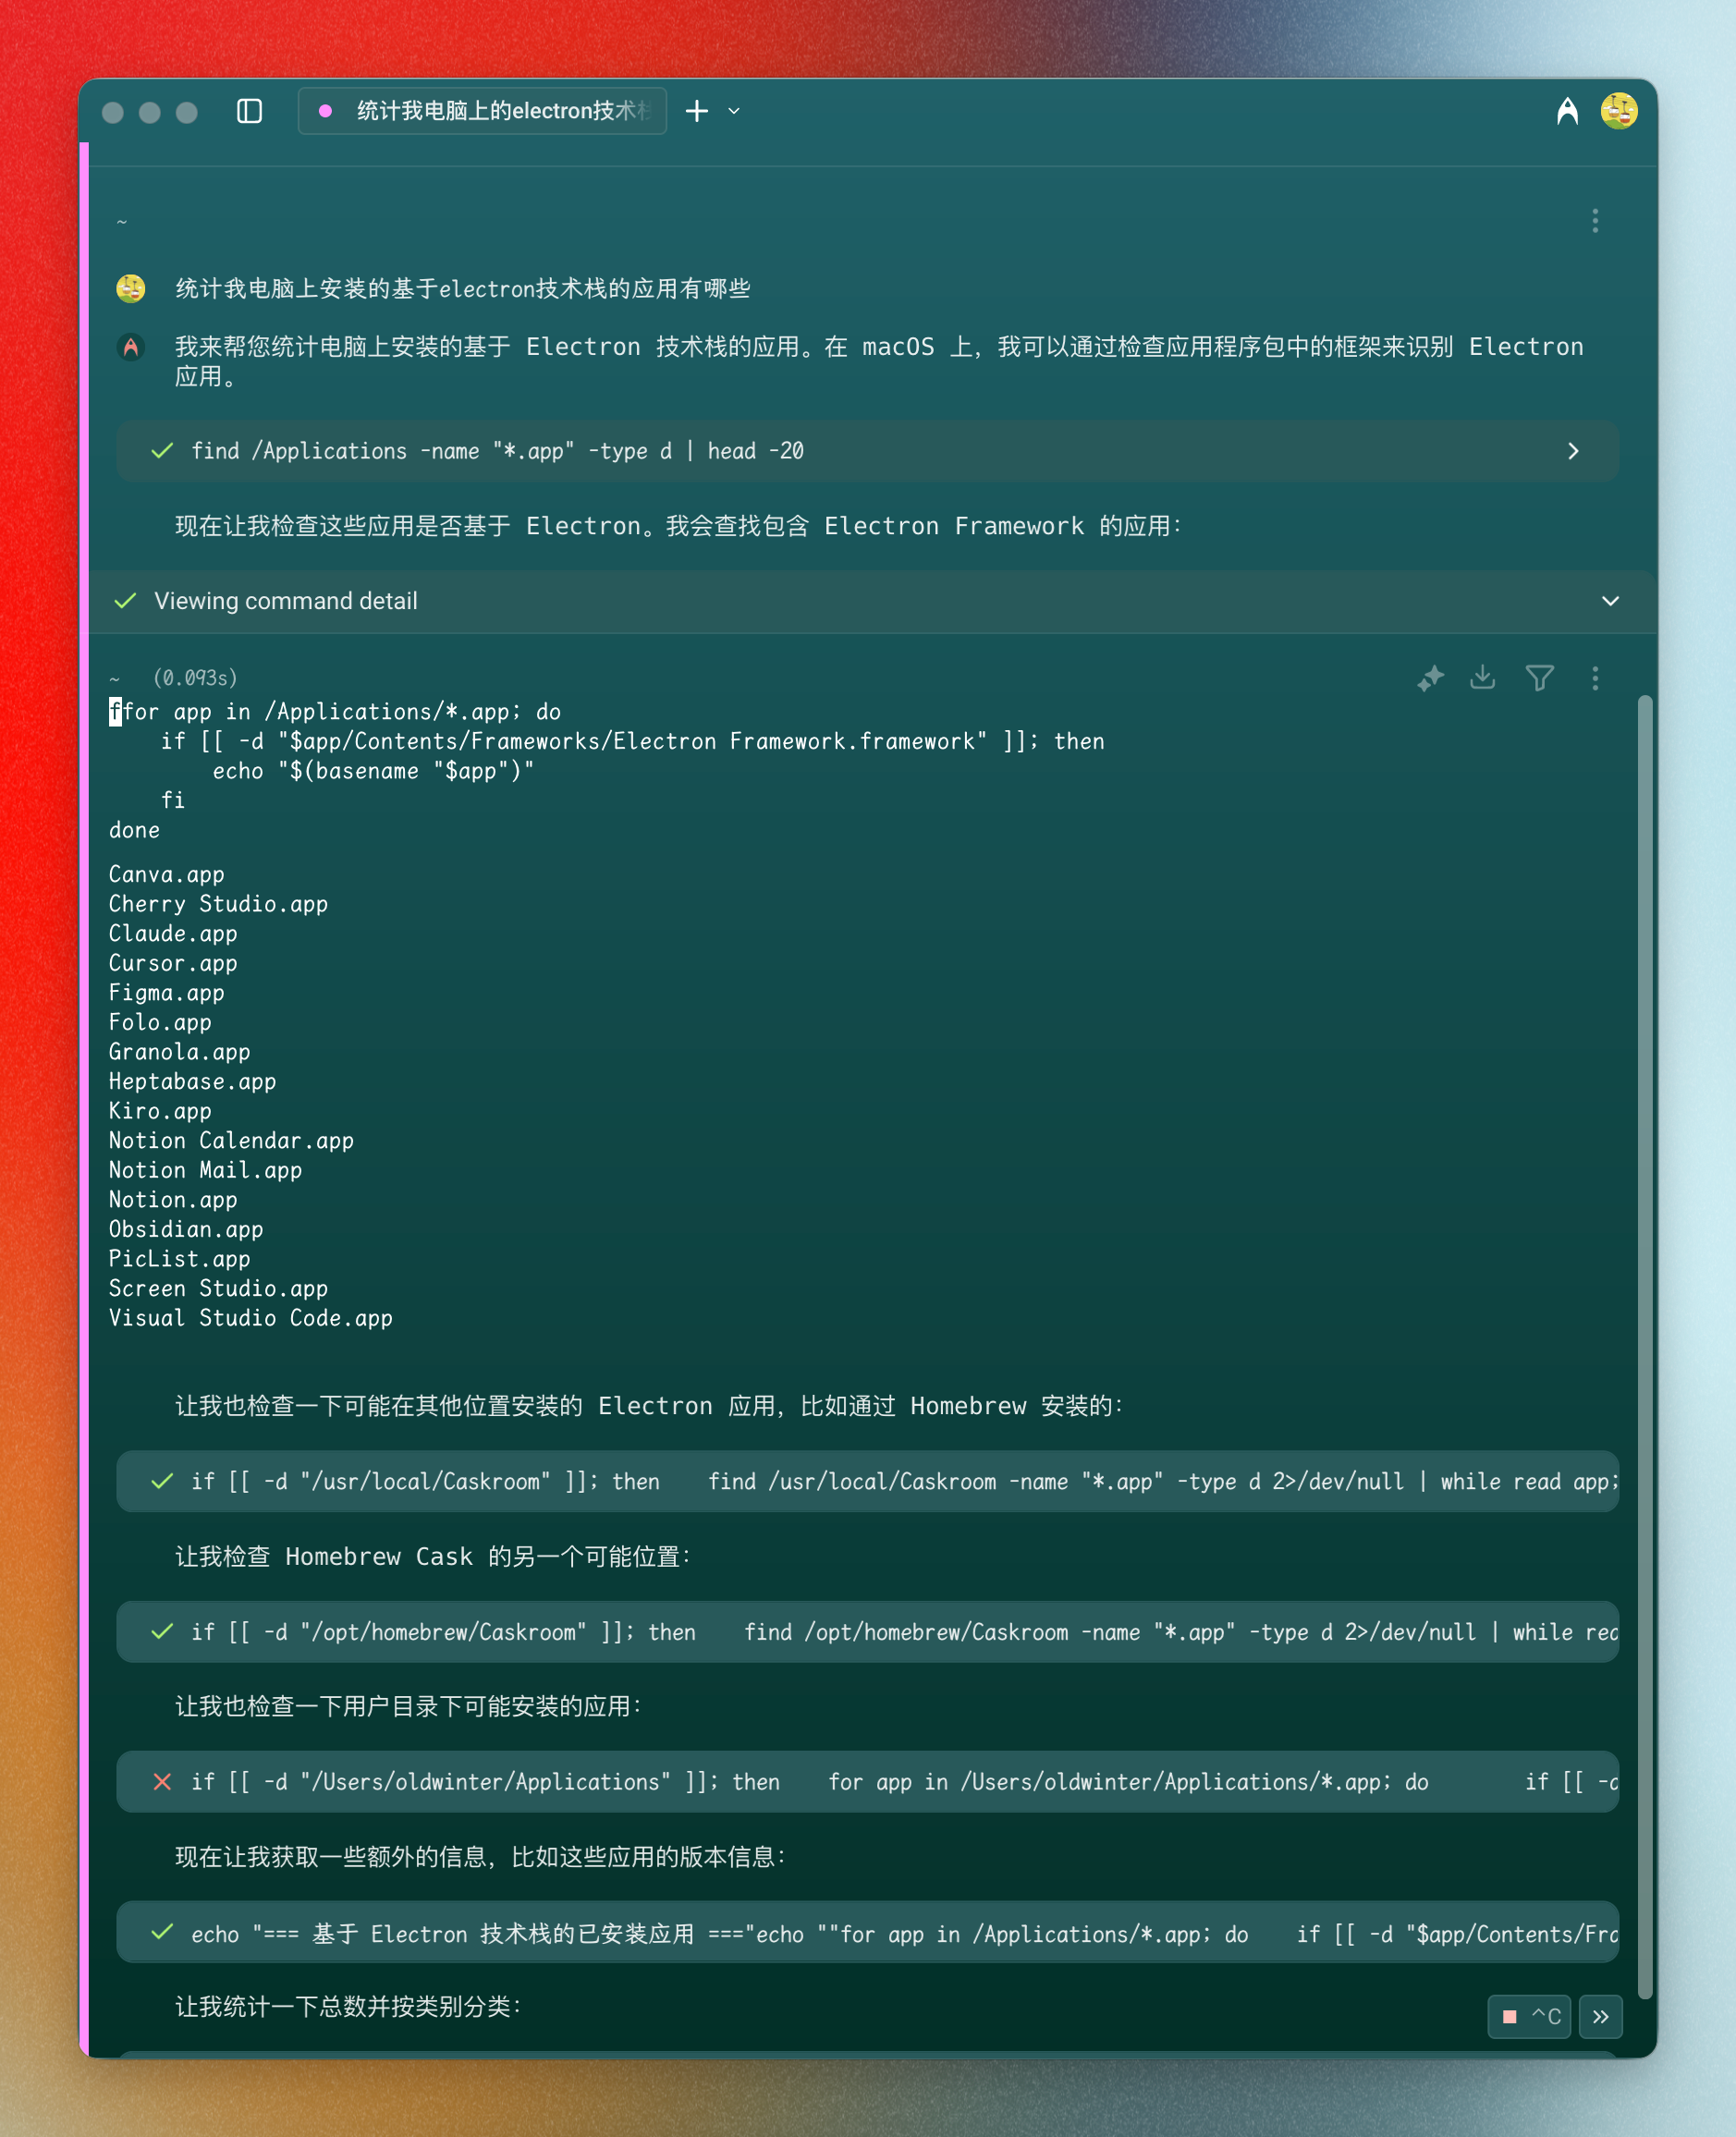1736x2137 pixels.
Task: Open the new tab options dropdown arrow
Action: pyautogui.click(x=734, y=111)
